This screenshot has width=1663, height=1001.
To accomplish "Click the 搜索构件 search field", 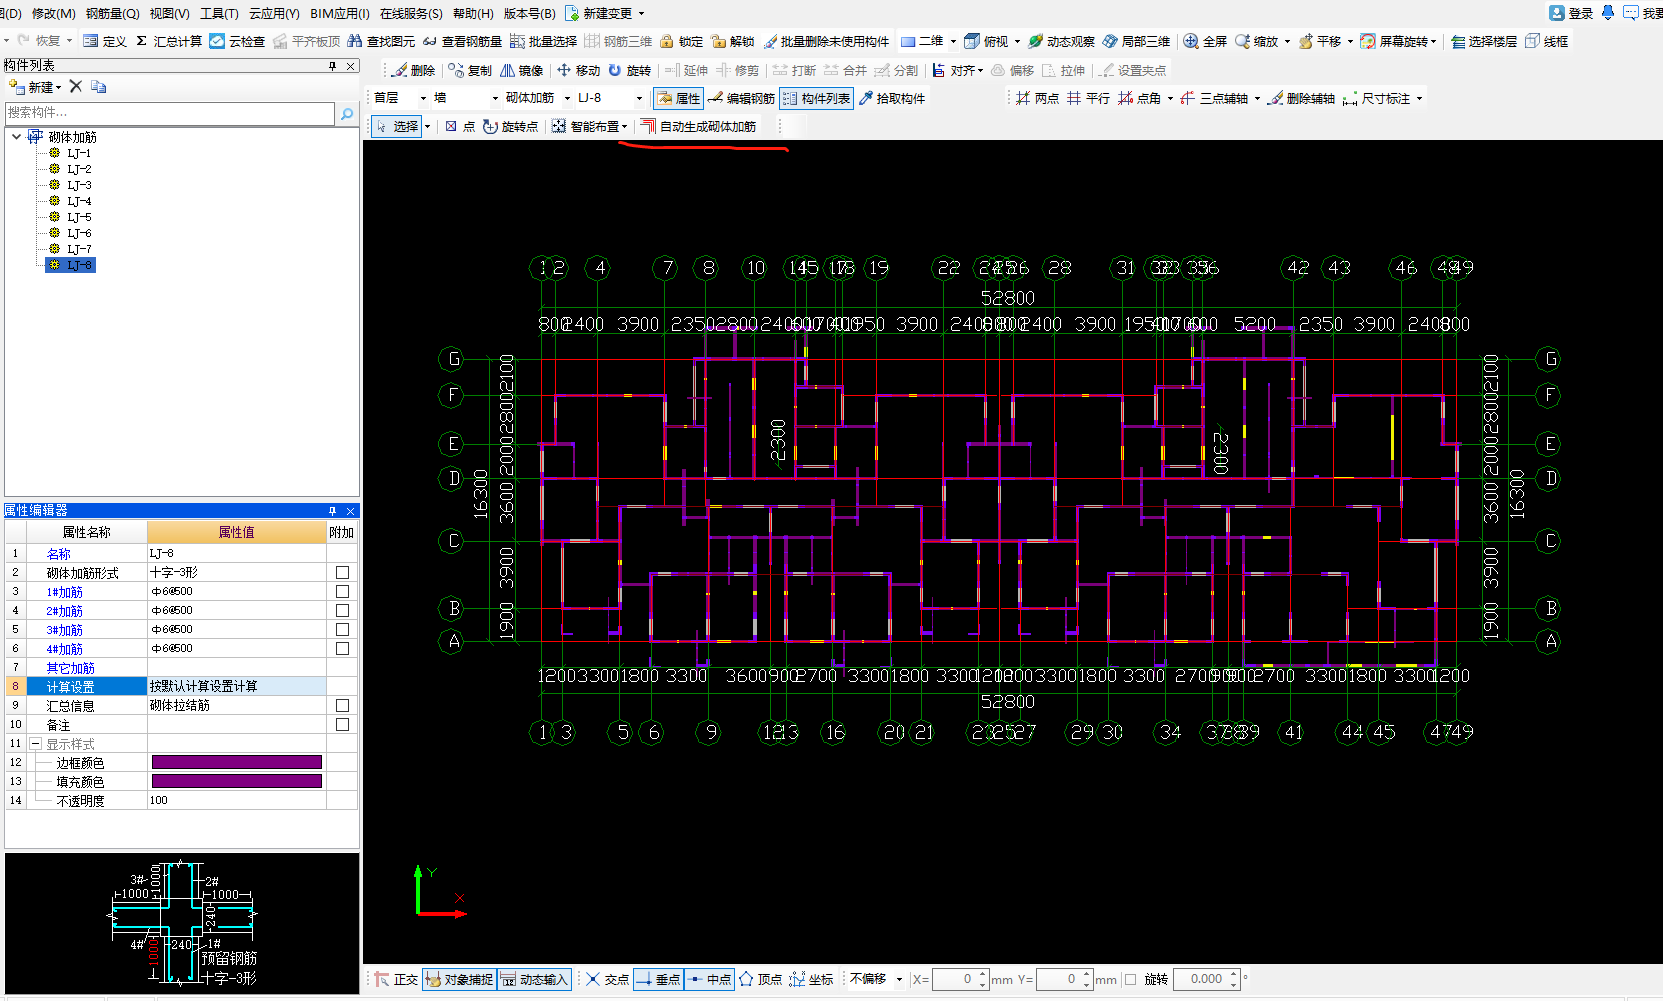I will [170, 113].
